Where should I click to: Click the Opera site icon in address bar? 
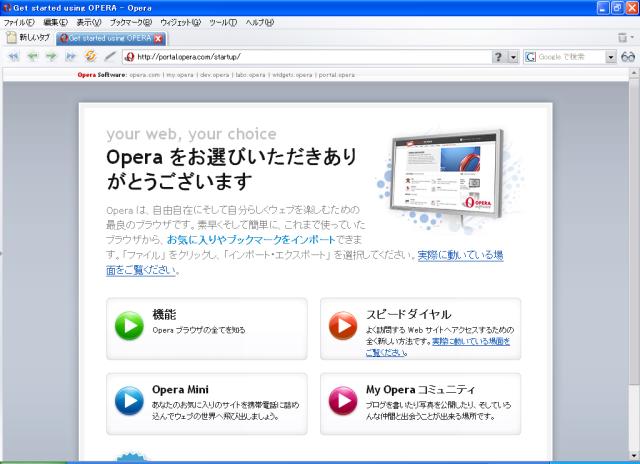pyautogui.click(x=129, y=57)
